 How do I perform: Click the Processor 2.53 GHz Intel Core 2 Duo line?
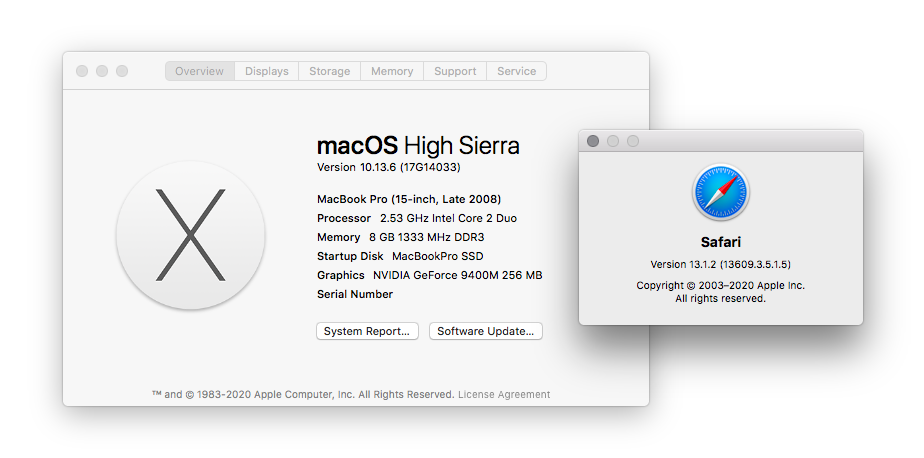coord(417,218)
